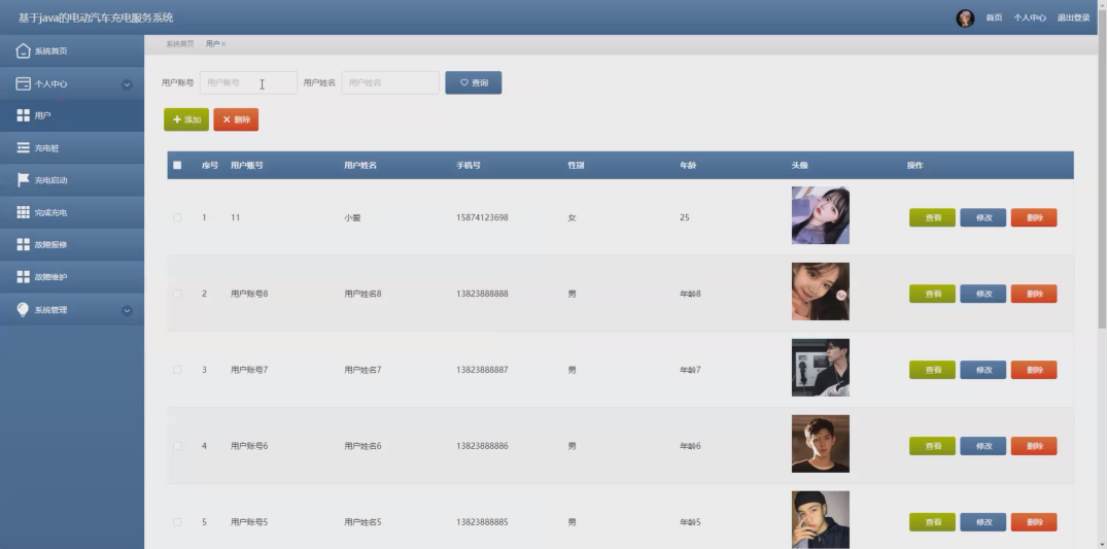The height and width of the screenshot is (549, 1108).
Task: Click 退出登录 in top bar
Action: [x=1073, y=18]
